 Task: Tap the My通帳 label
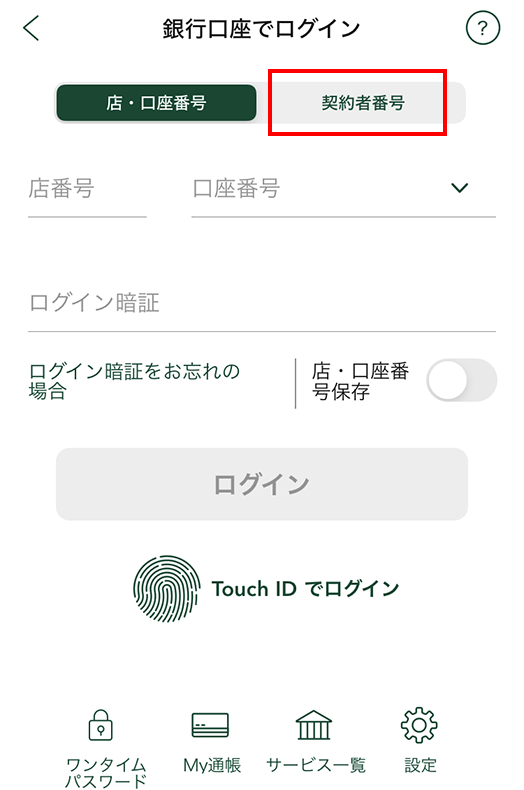[x=212, y=765]
